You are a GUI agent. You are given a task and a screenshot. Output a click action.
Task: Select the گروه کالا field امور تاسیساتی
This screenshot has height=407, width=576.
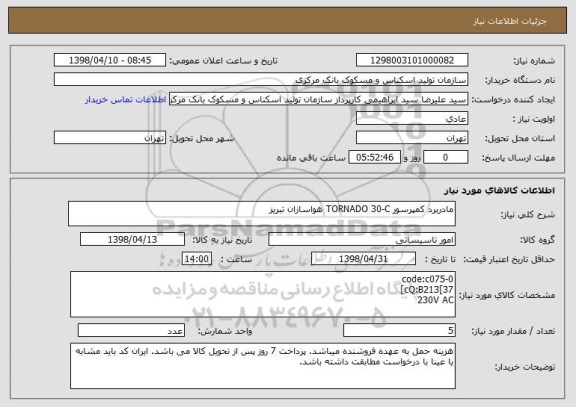362,239
